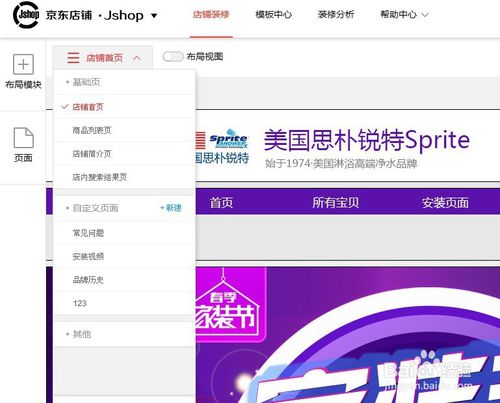Open the 京东店铺 Jshop dropdown arrow
Image resolution: width=500 pixels, height=403 pixels.
point(154,16)
